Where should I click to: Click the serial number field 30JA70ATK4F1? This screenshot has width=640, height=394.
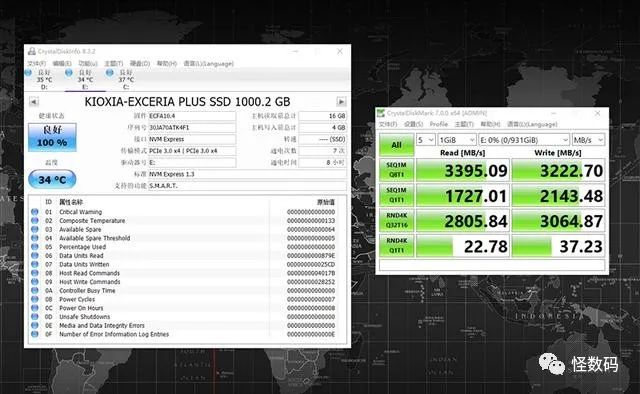(192, 127)
